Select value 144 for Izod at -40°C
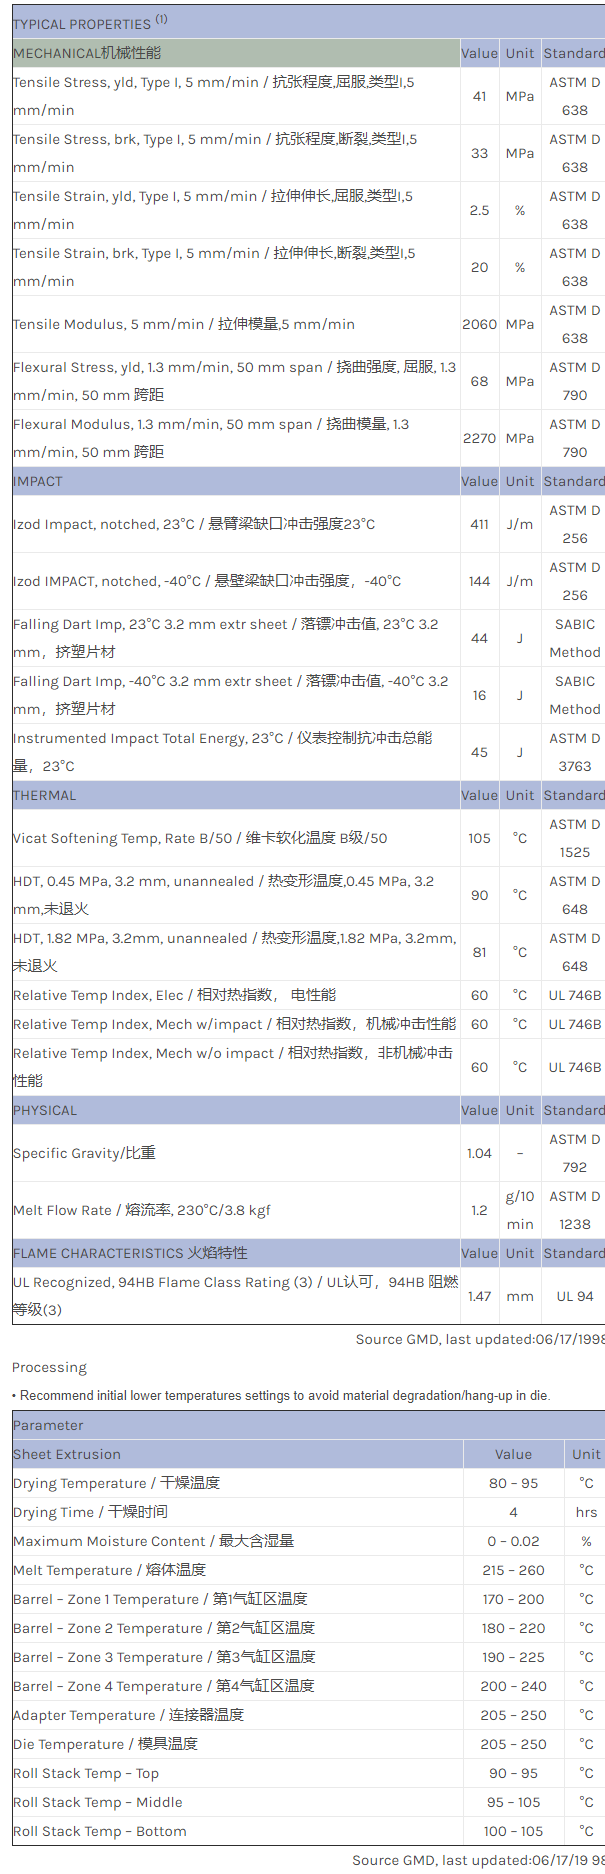Image resolution: width=605 pixels, height=1874 pixels. [479, 581]
